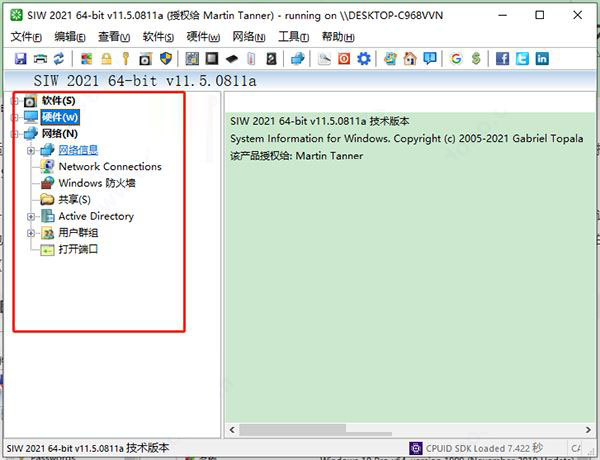Screen dimensions: 600x460
Task: Click the black memory module icon
Action: pos(232,59)
